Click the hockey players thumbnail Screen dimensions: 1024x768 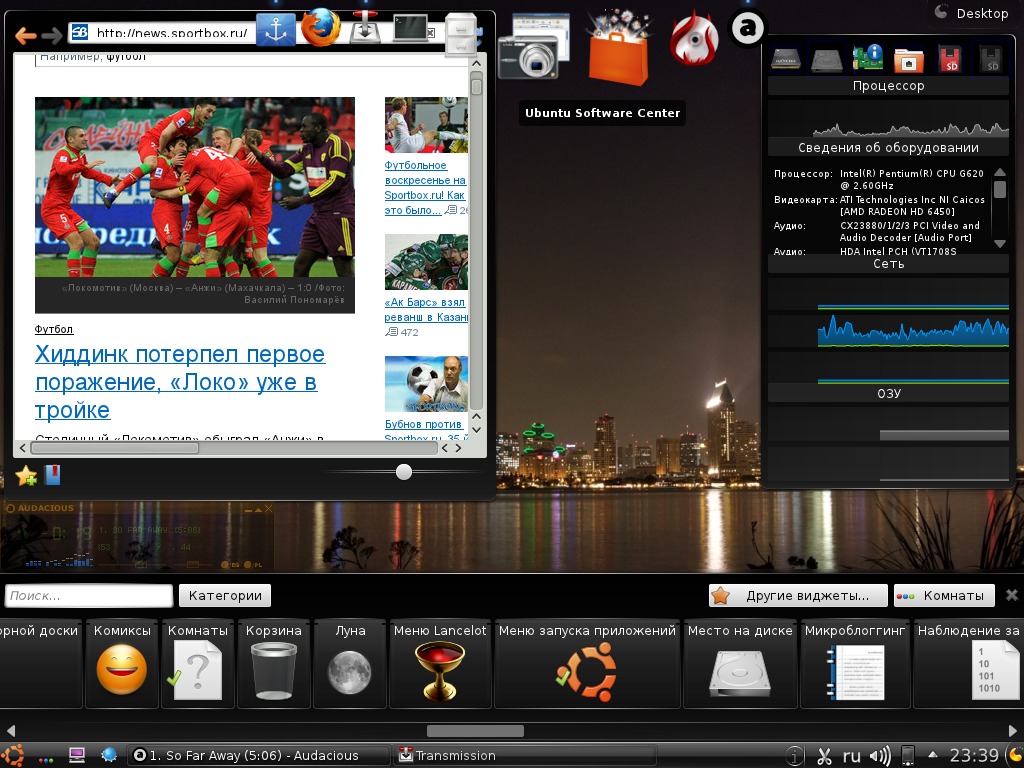coord(426,262)
